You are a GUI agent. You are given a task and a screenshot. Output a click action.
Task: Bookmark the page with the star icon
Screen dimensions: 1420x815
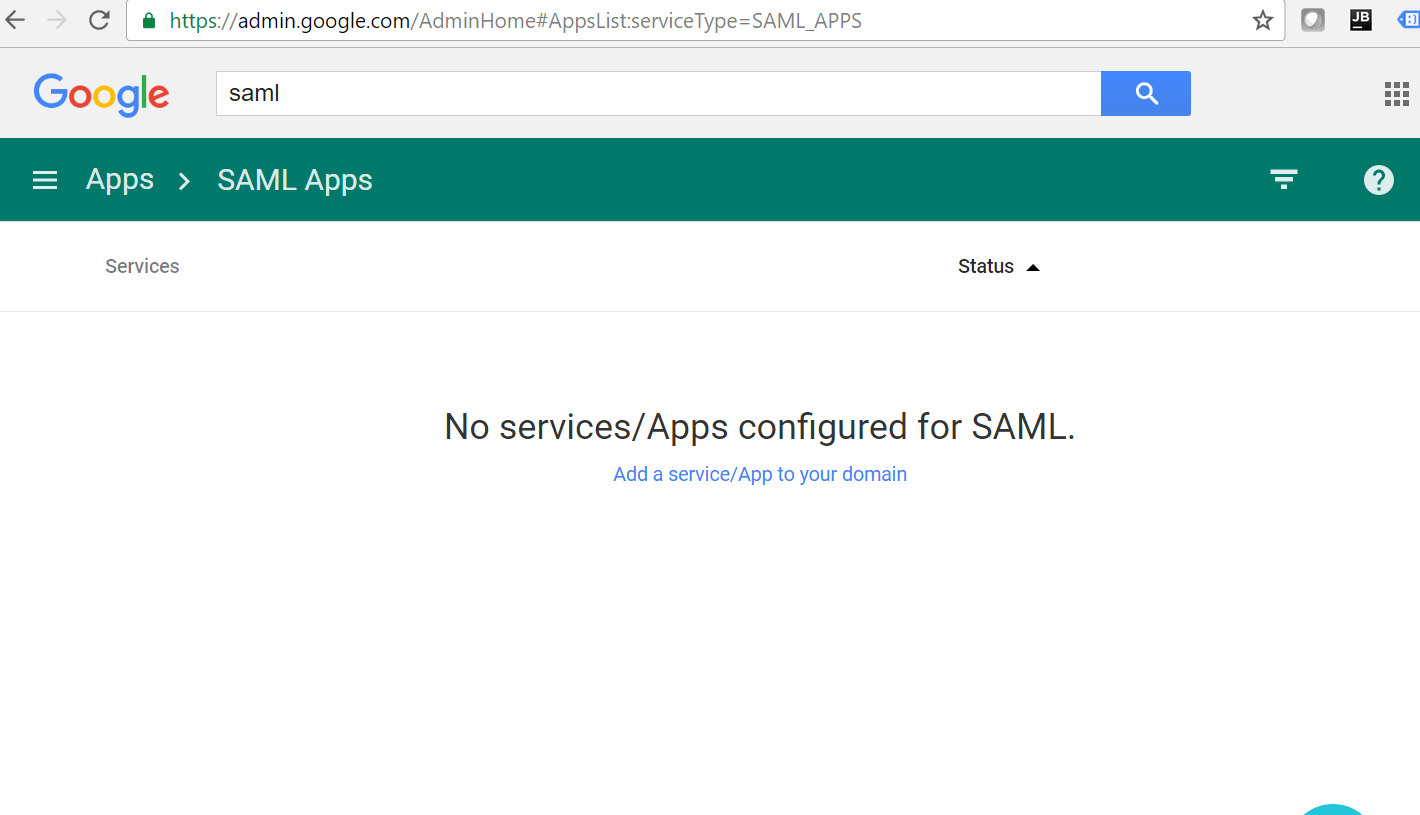[x=1262, y=19]
